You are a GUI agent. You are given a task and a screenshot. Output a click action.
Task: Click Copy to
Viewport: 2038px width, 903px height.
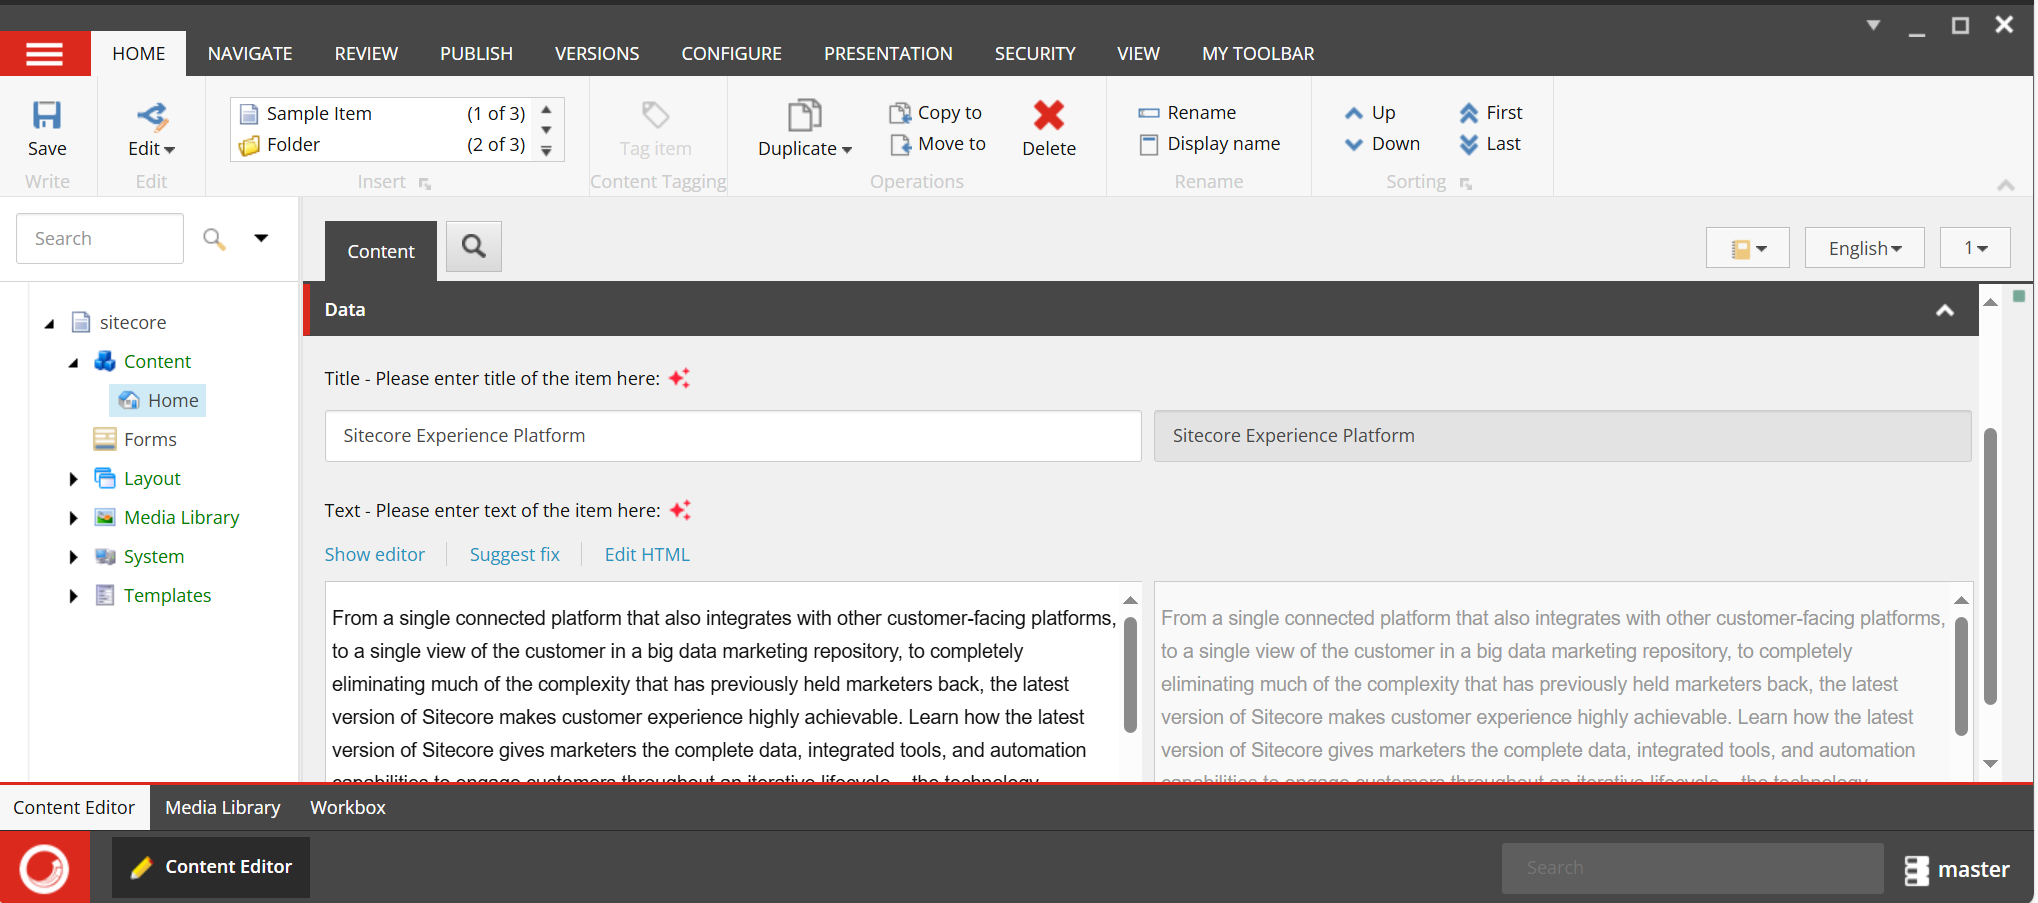[x=936, y=113]
